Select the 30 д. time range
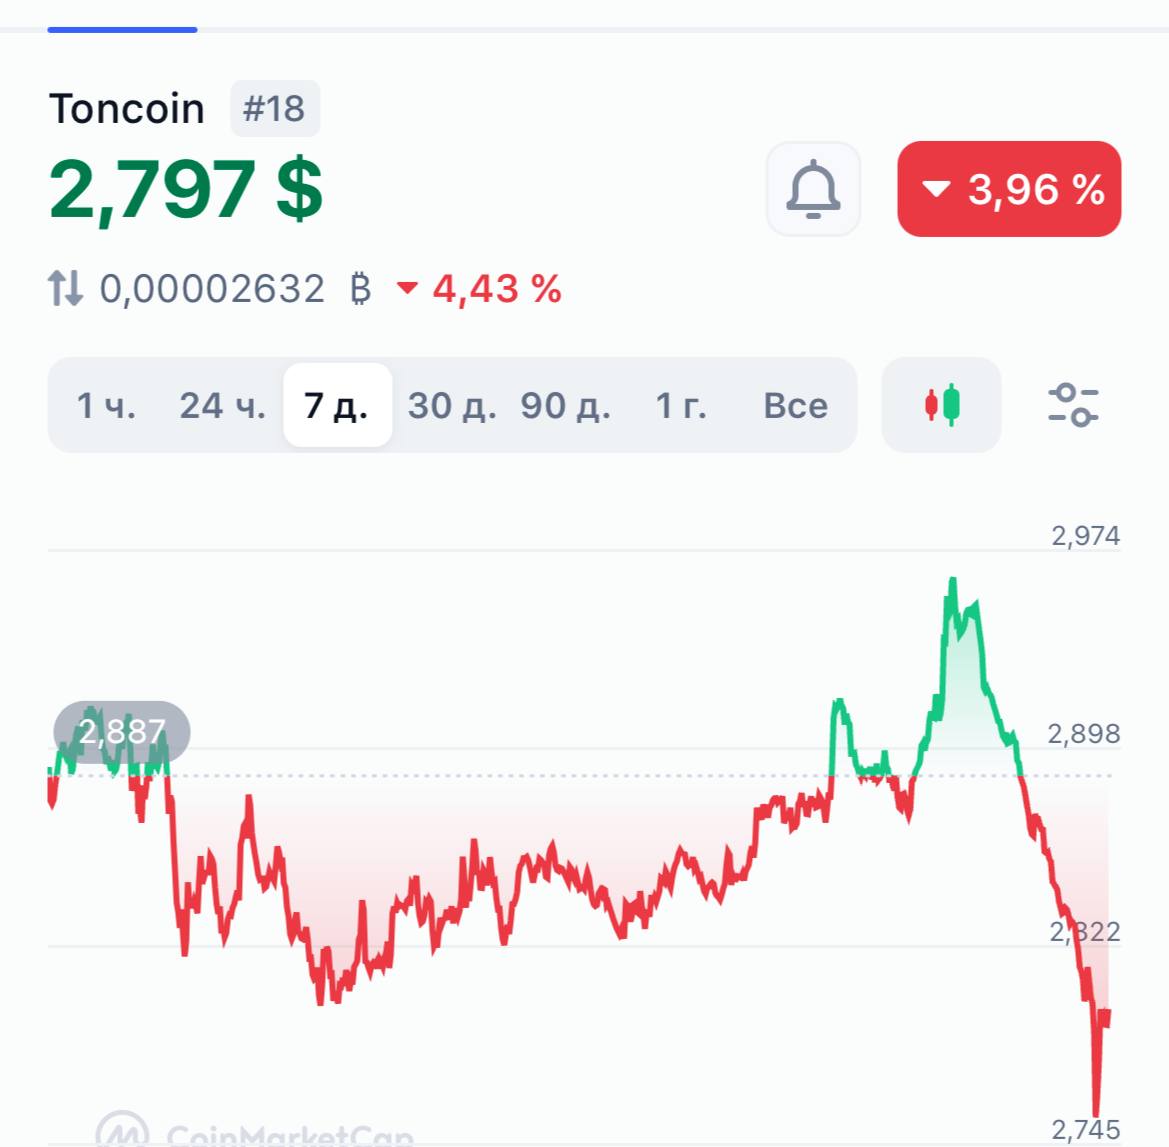 pos(452,406)
